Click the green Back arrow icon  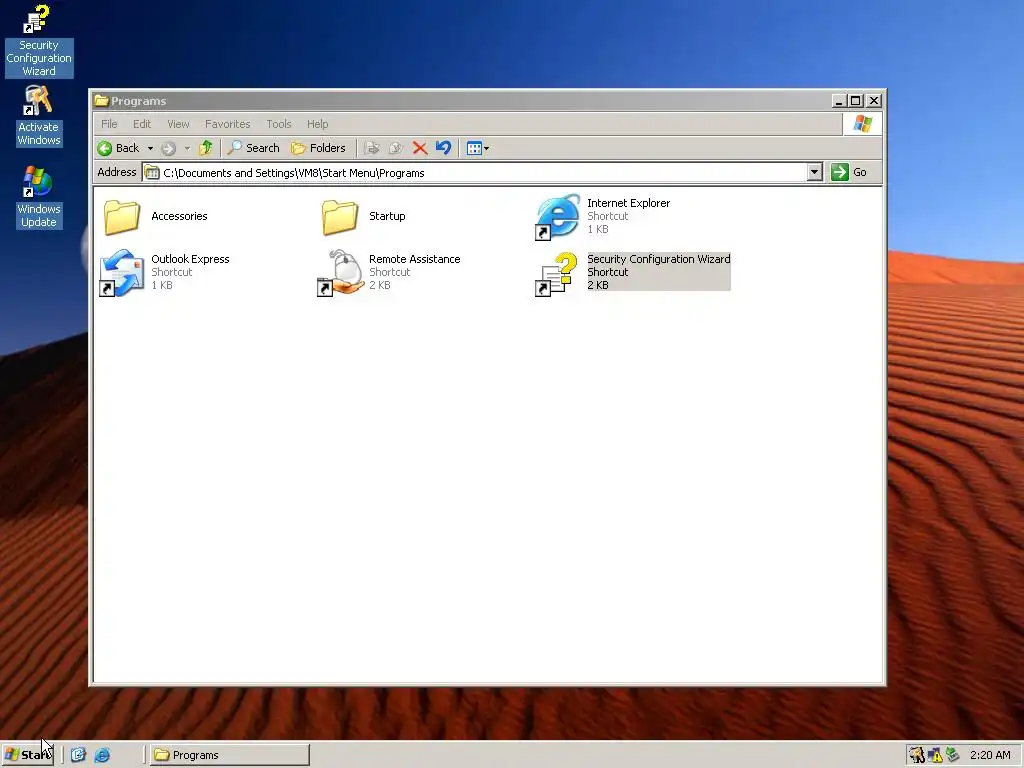(104, 148)
